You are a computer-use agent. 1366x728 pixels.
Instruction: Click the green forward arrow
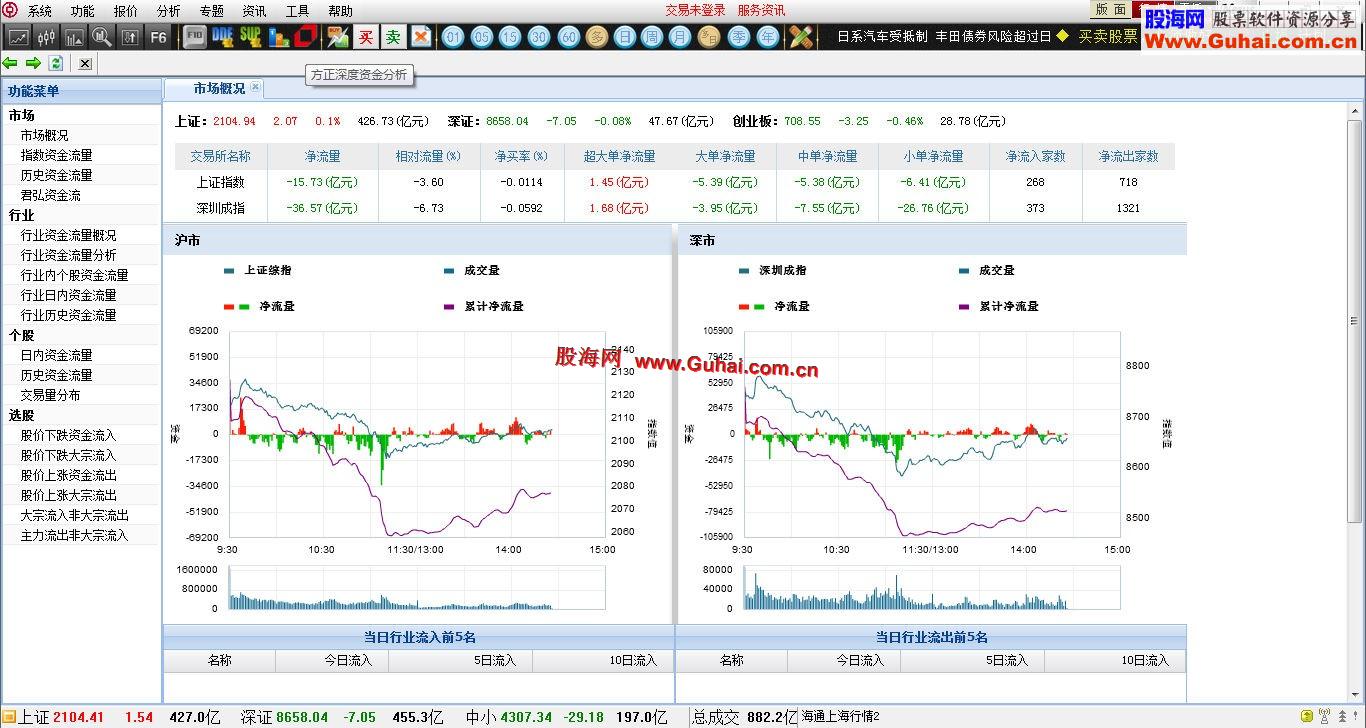pos(33,63)
